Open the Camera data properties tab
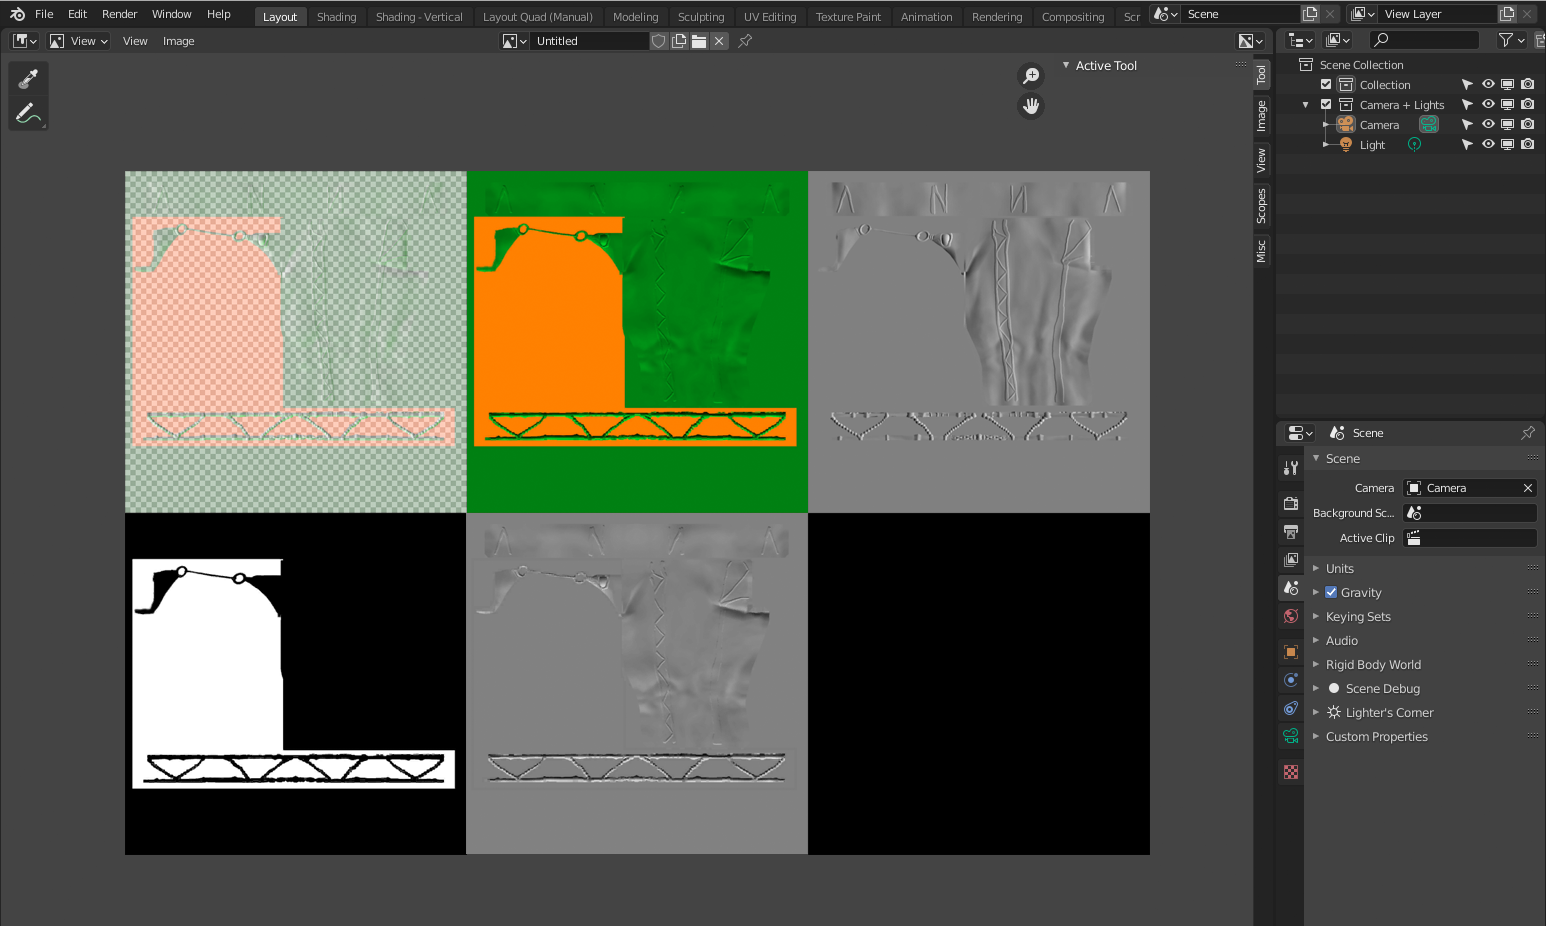This screenshot has width=1546, height=926. [1291, 736]
